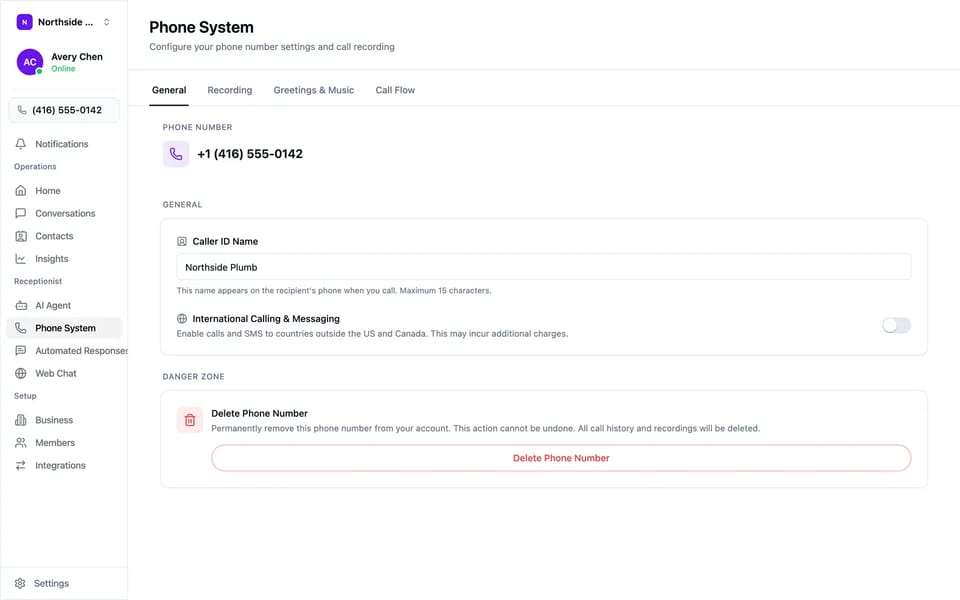960x600 pixels.
Task: Open Settings at sidebar bottom
Action: pyautogui.click(x=64, y=583)
